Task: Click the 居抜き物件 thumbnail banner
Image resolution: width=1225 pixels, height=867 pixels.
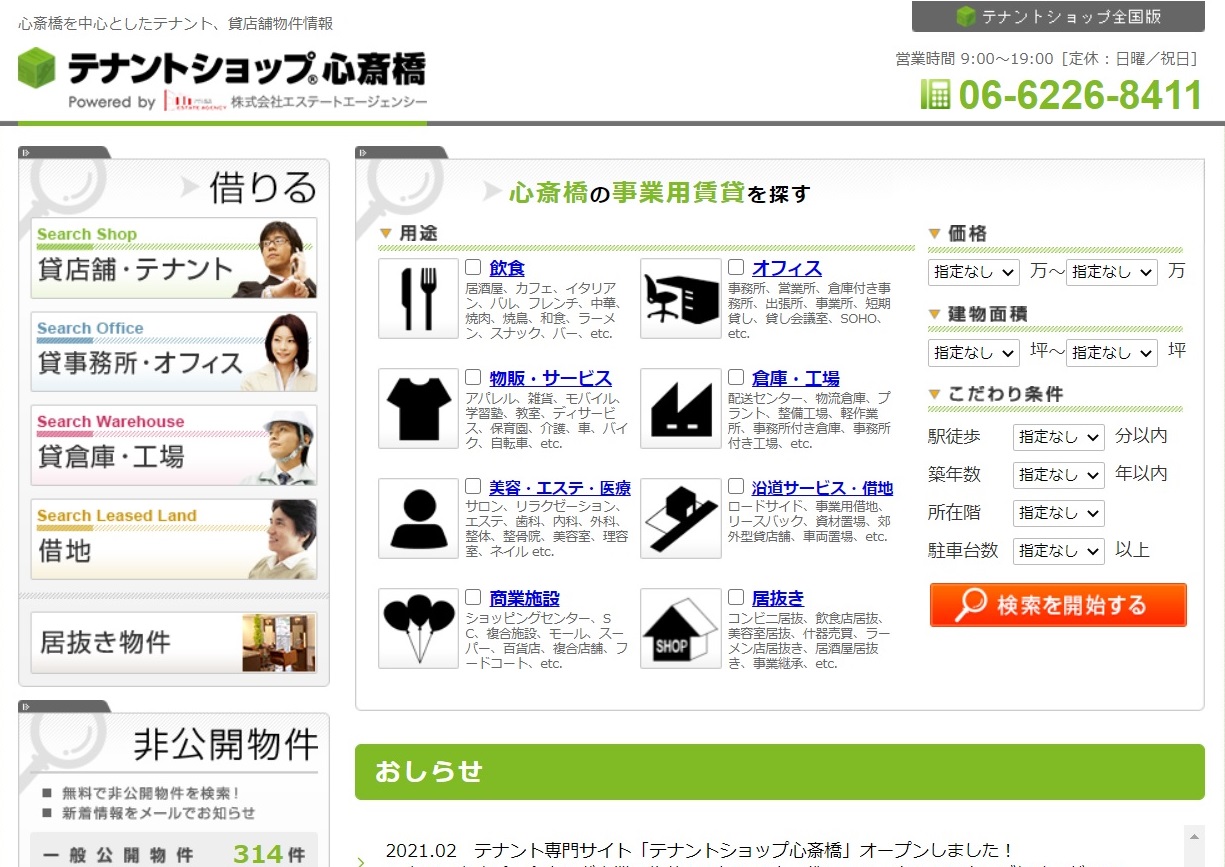Action: coord(174,642)
